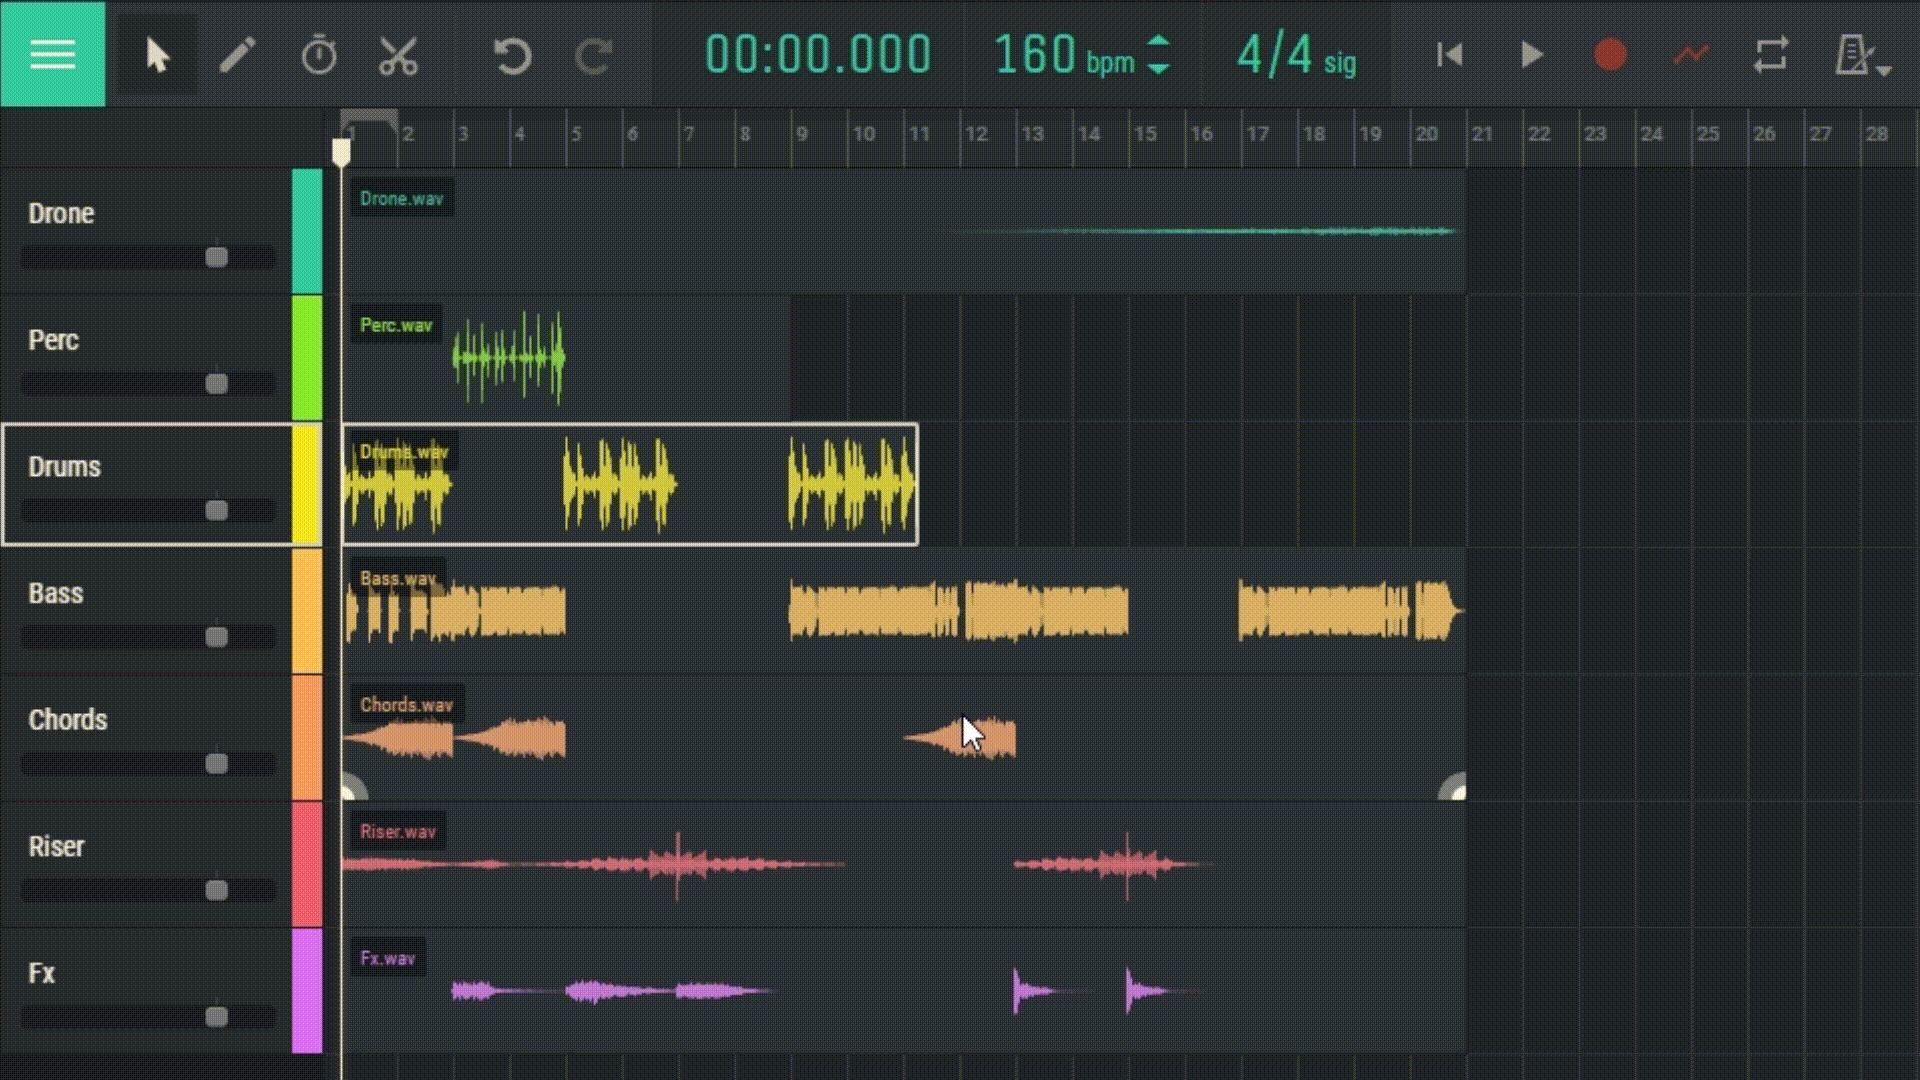Open metronome options dropdown arrow

coord(1885,71)
